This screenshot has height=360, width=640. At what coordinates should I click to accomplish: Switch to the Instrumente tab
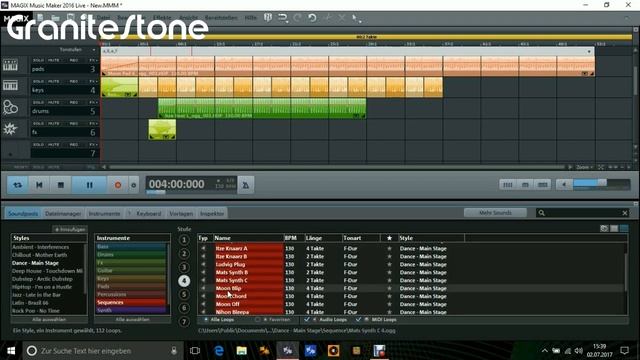[x=104, y=213]
